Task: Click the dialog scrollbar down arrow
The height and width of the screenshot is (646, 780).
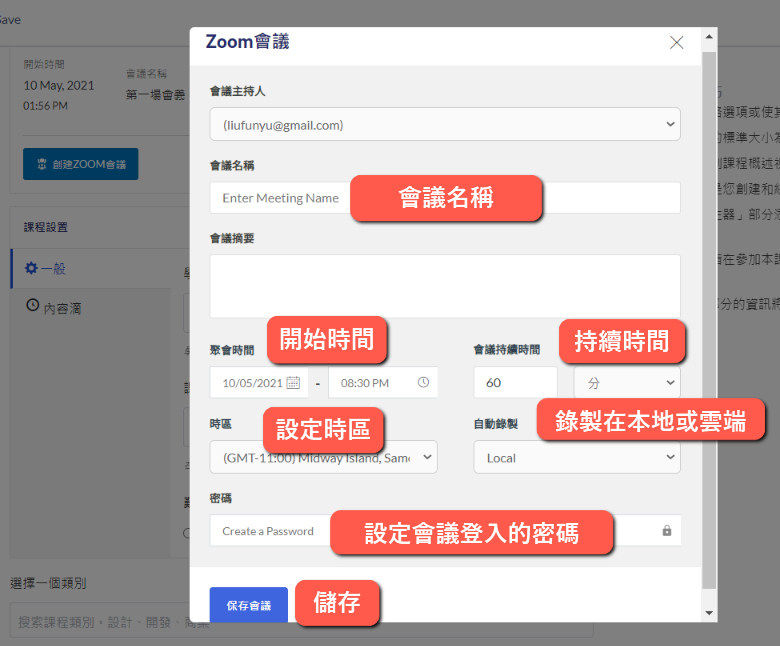Action: coord(709,613)
